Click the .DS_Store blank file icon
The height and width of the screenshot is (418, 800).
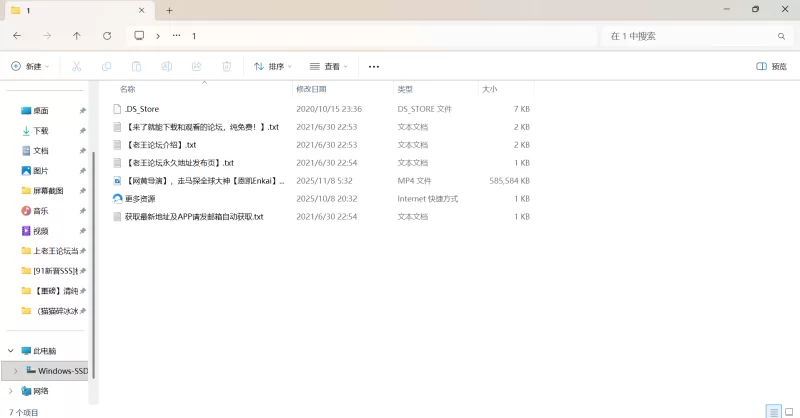[x=117, y=109]
